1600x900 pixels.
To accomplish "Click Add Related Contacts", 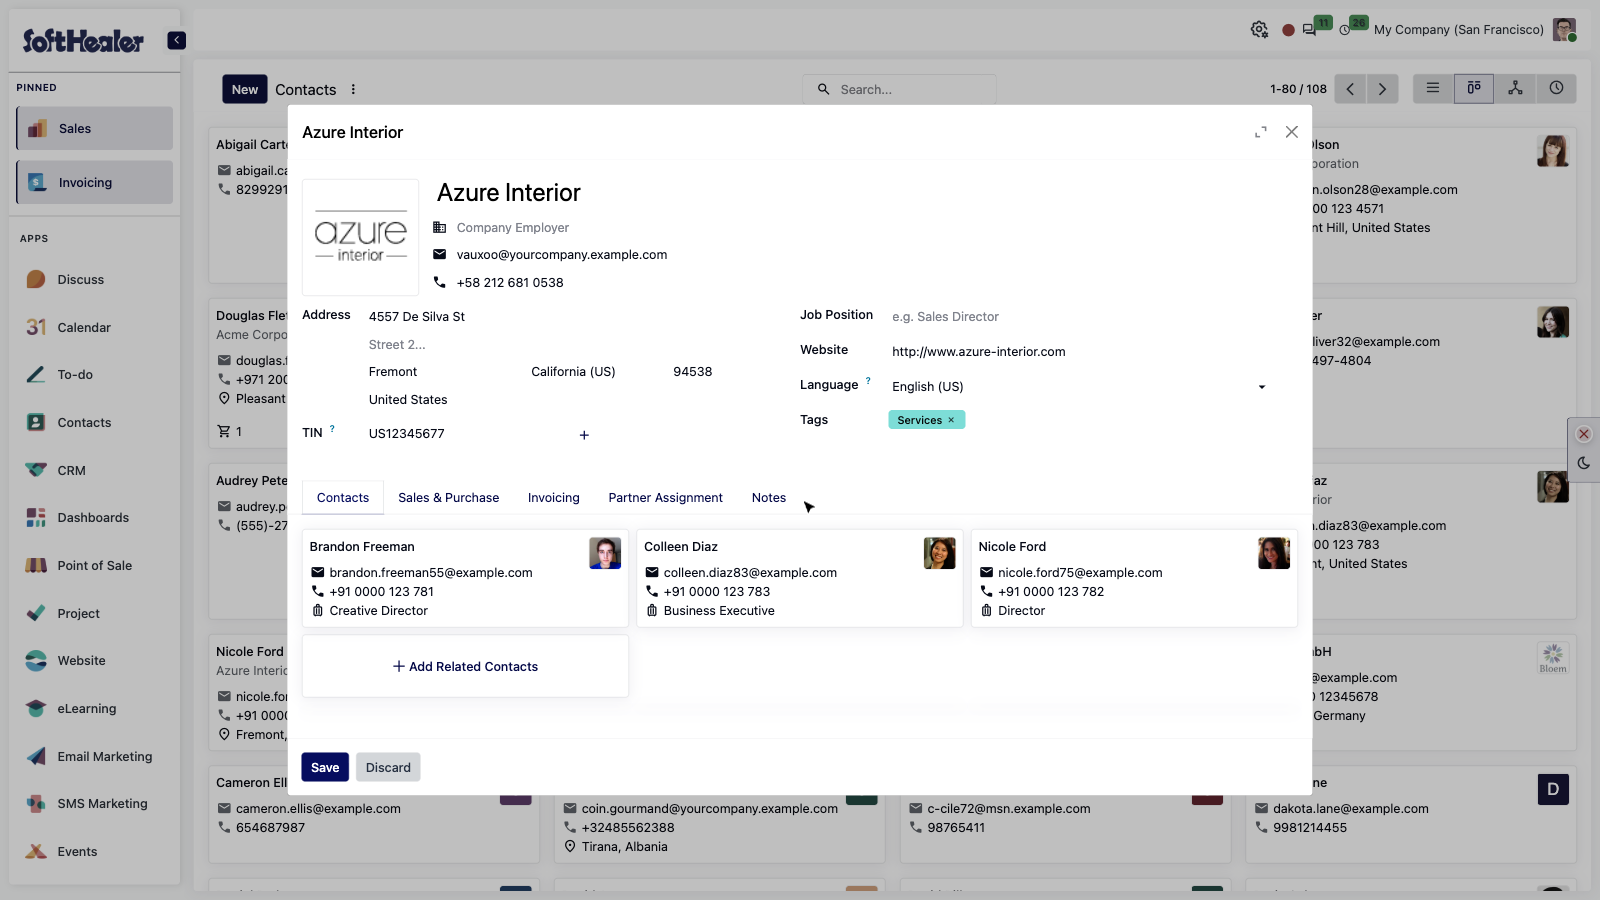I will pyautogui.click(x=465, y=667).
